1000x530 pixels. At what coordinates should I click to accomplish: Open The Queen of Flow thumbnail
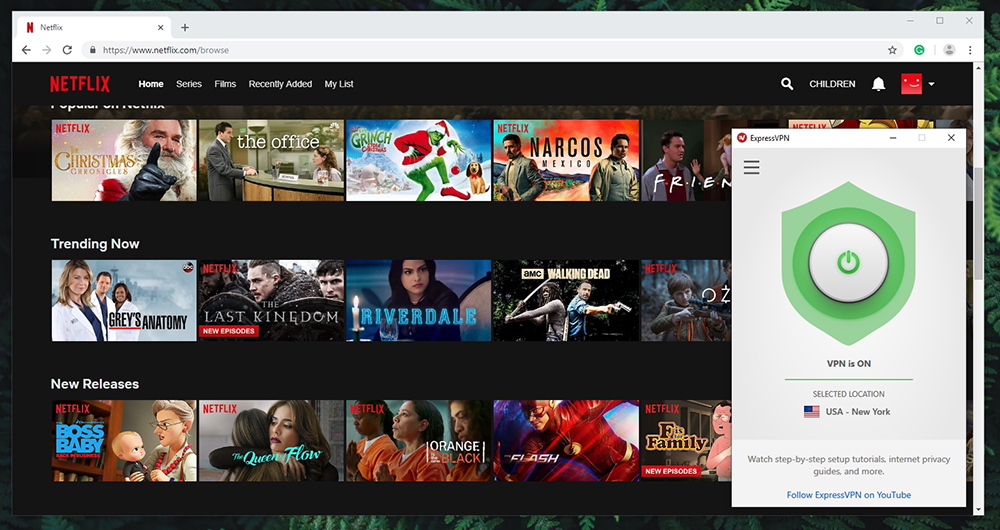coord(271,441)
